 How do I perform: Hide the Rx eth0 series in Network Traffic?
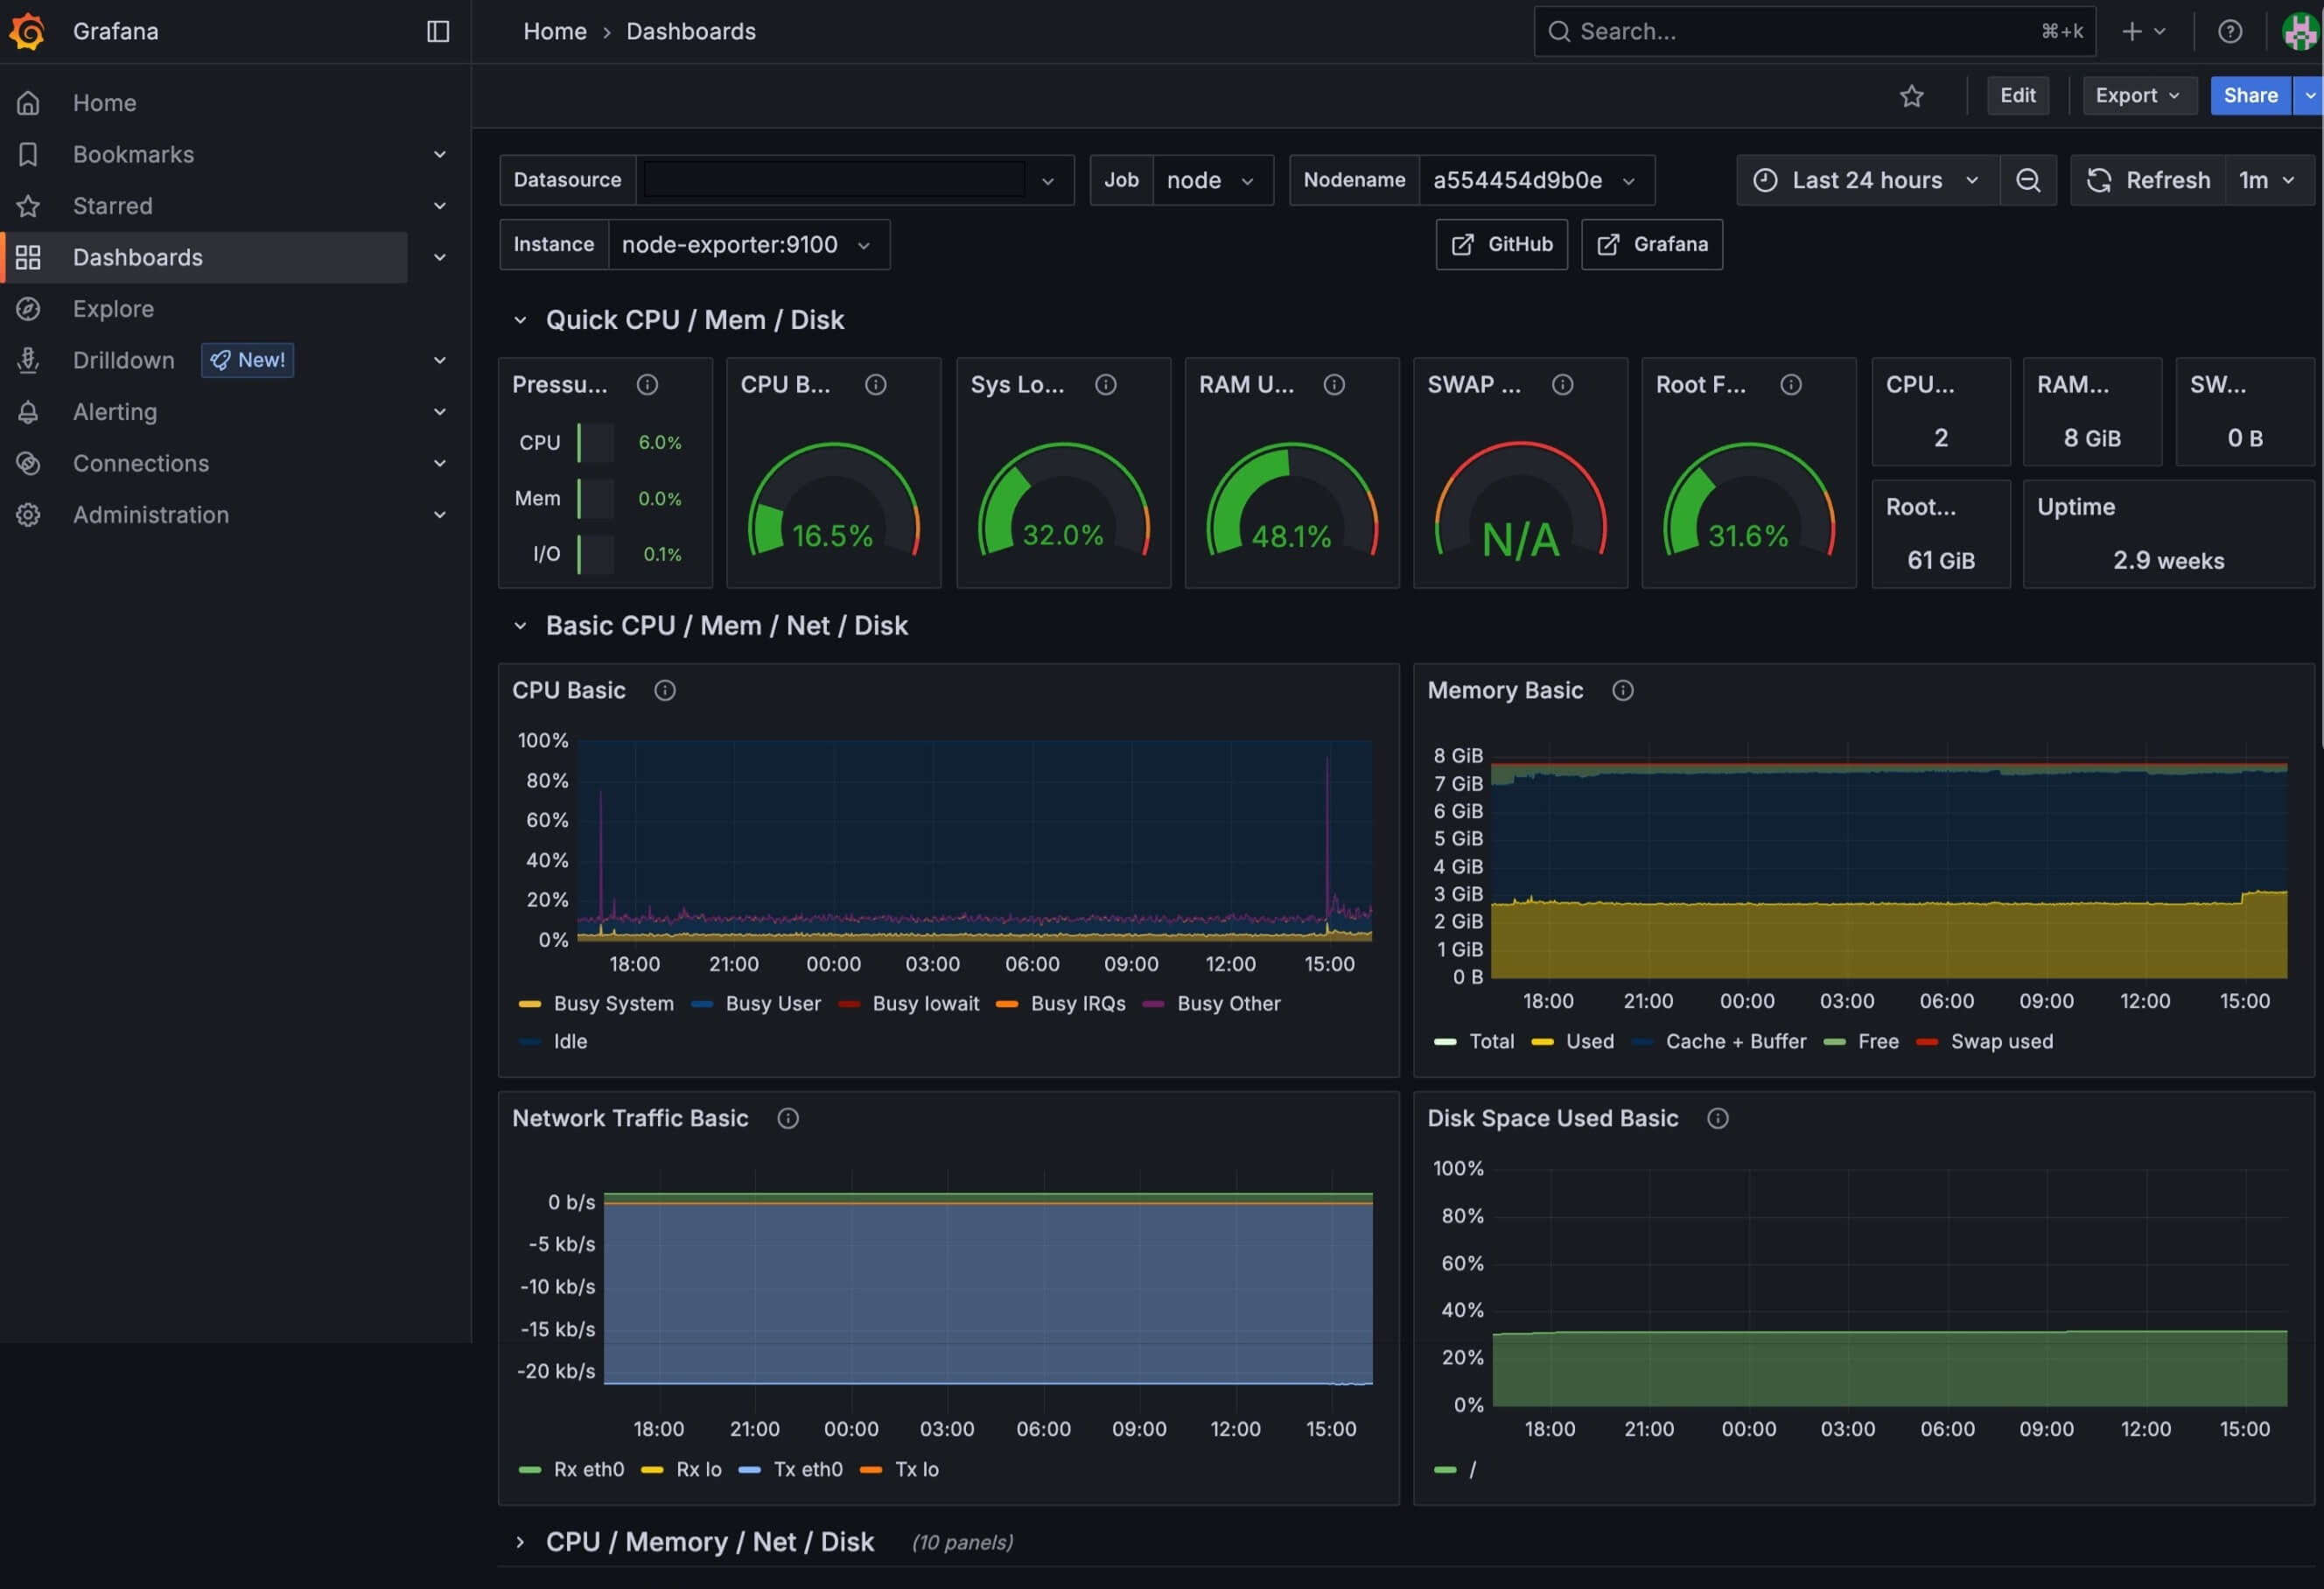tap(588, 1468)
